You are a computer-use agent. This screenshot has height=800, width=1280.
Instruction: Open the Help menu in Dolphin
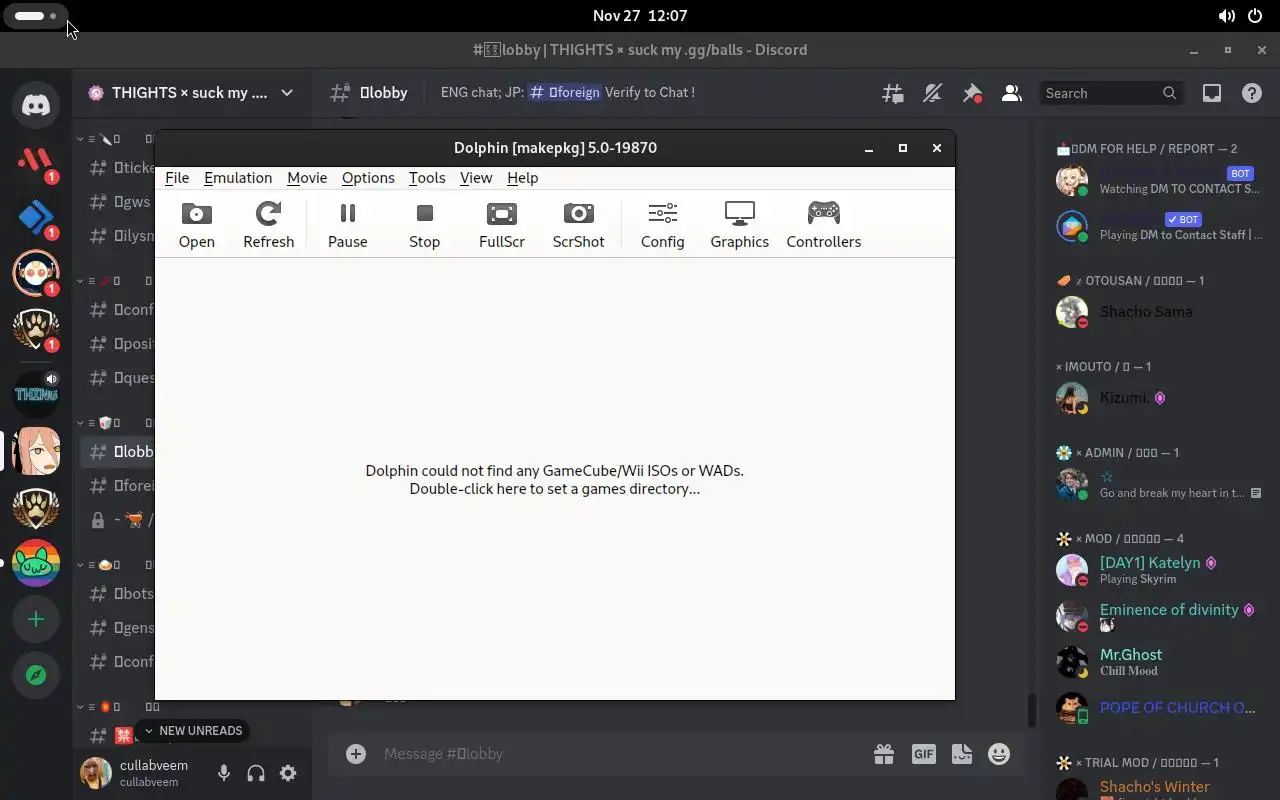pos(523,177)
